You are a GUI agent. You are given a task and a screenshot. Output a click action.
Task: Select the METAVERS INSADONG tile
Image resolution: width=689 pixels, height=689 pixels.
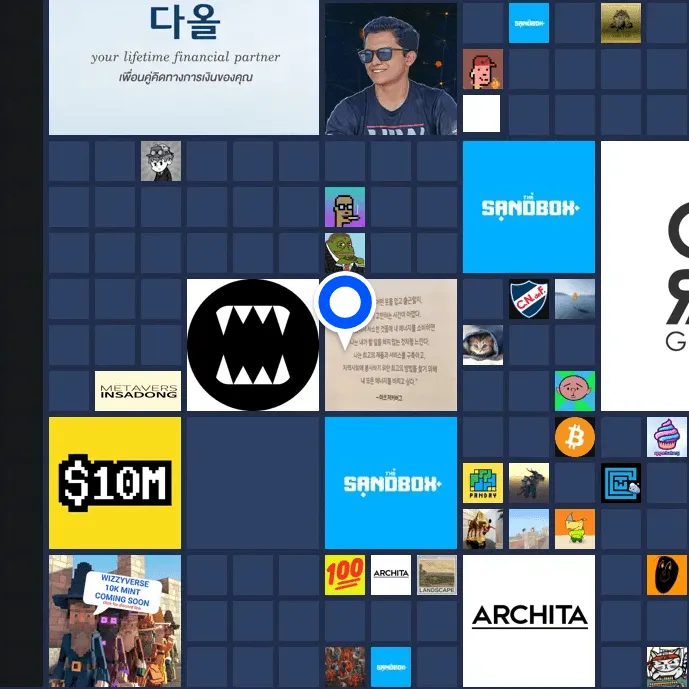point(138,391)
